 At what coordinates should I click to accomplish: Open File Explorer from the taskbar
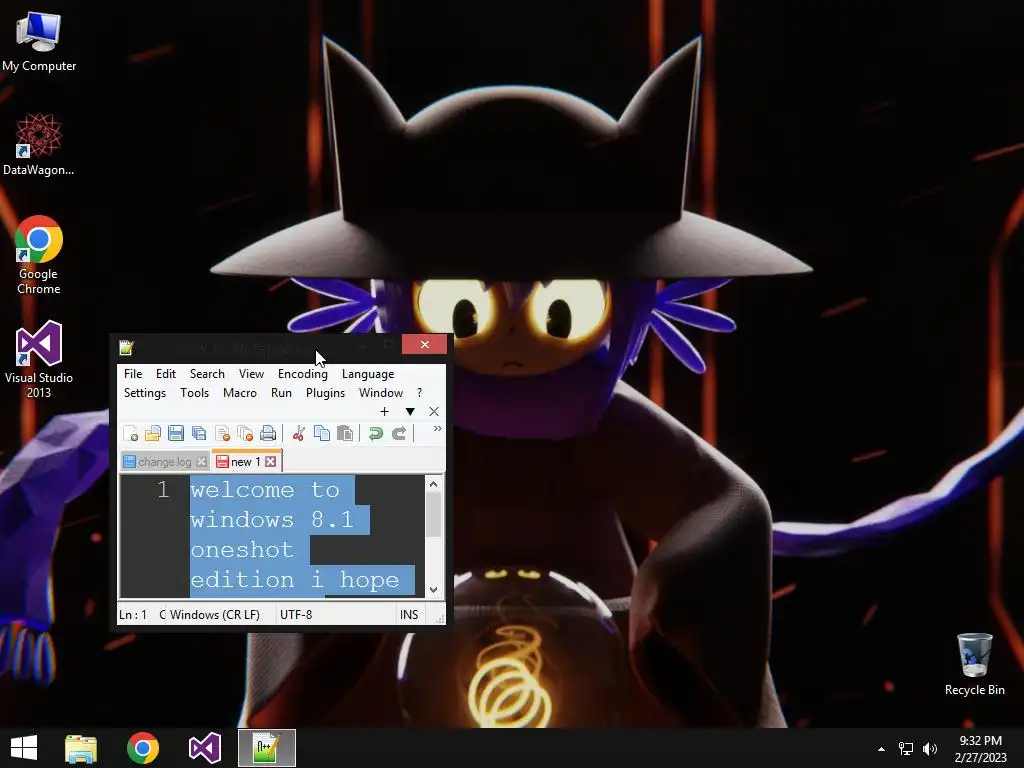(81, 748)
